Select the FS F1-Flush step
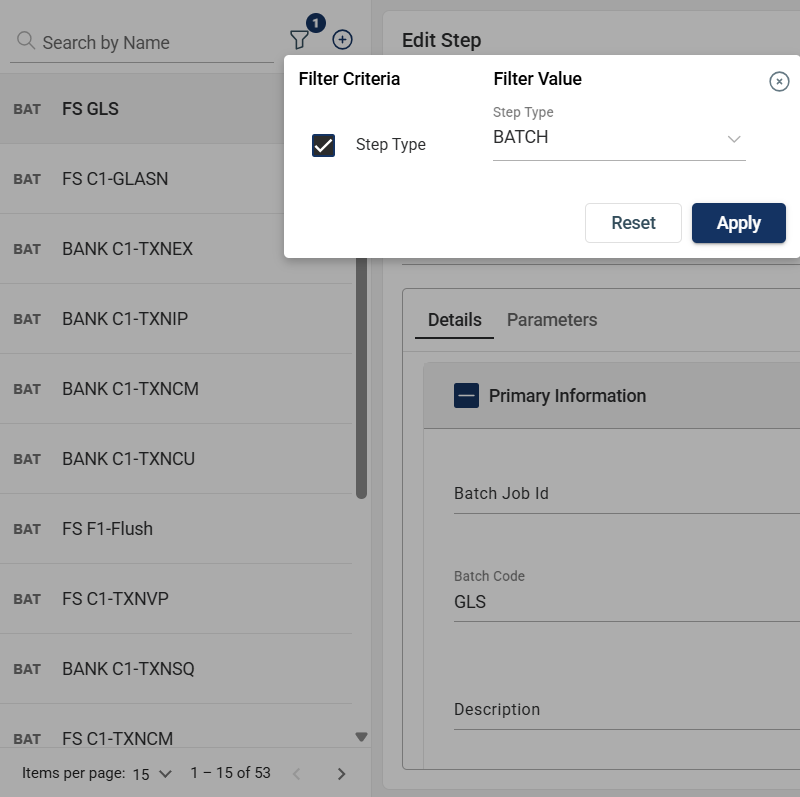This screenshot has width=800, height=797. click(x=107, y=529)
